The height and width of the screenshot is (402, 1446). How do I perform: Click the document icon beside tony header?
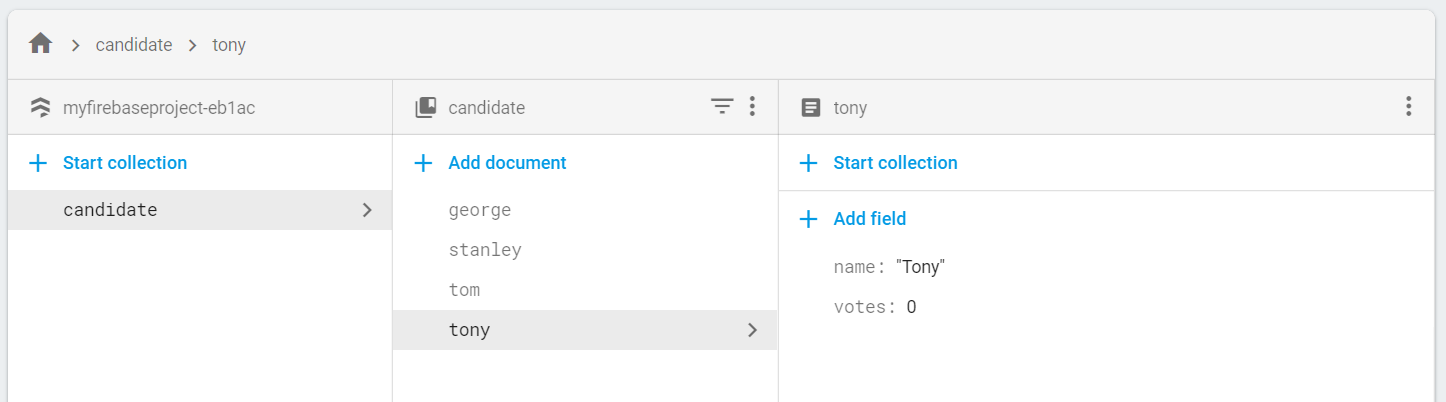pyautogui.click(x=811, y=107)
